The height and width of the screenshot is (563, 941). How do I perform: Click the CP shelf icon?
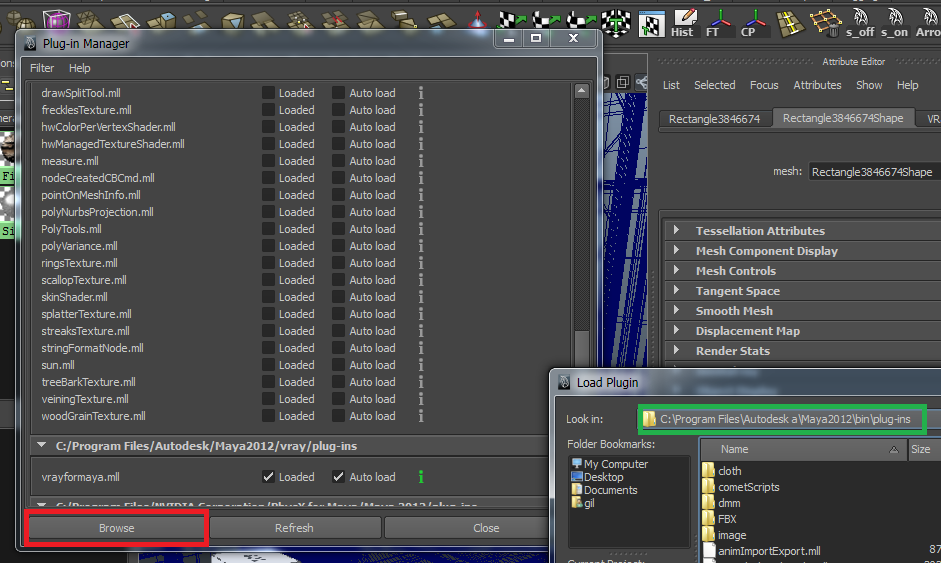click(754, 23)
